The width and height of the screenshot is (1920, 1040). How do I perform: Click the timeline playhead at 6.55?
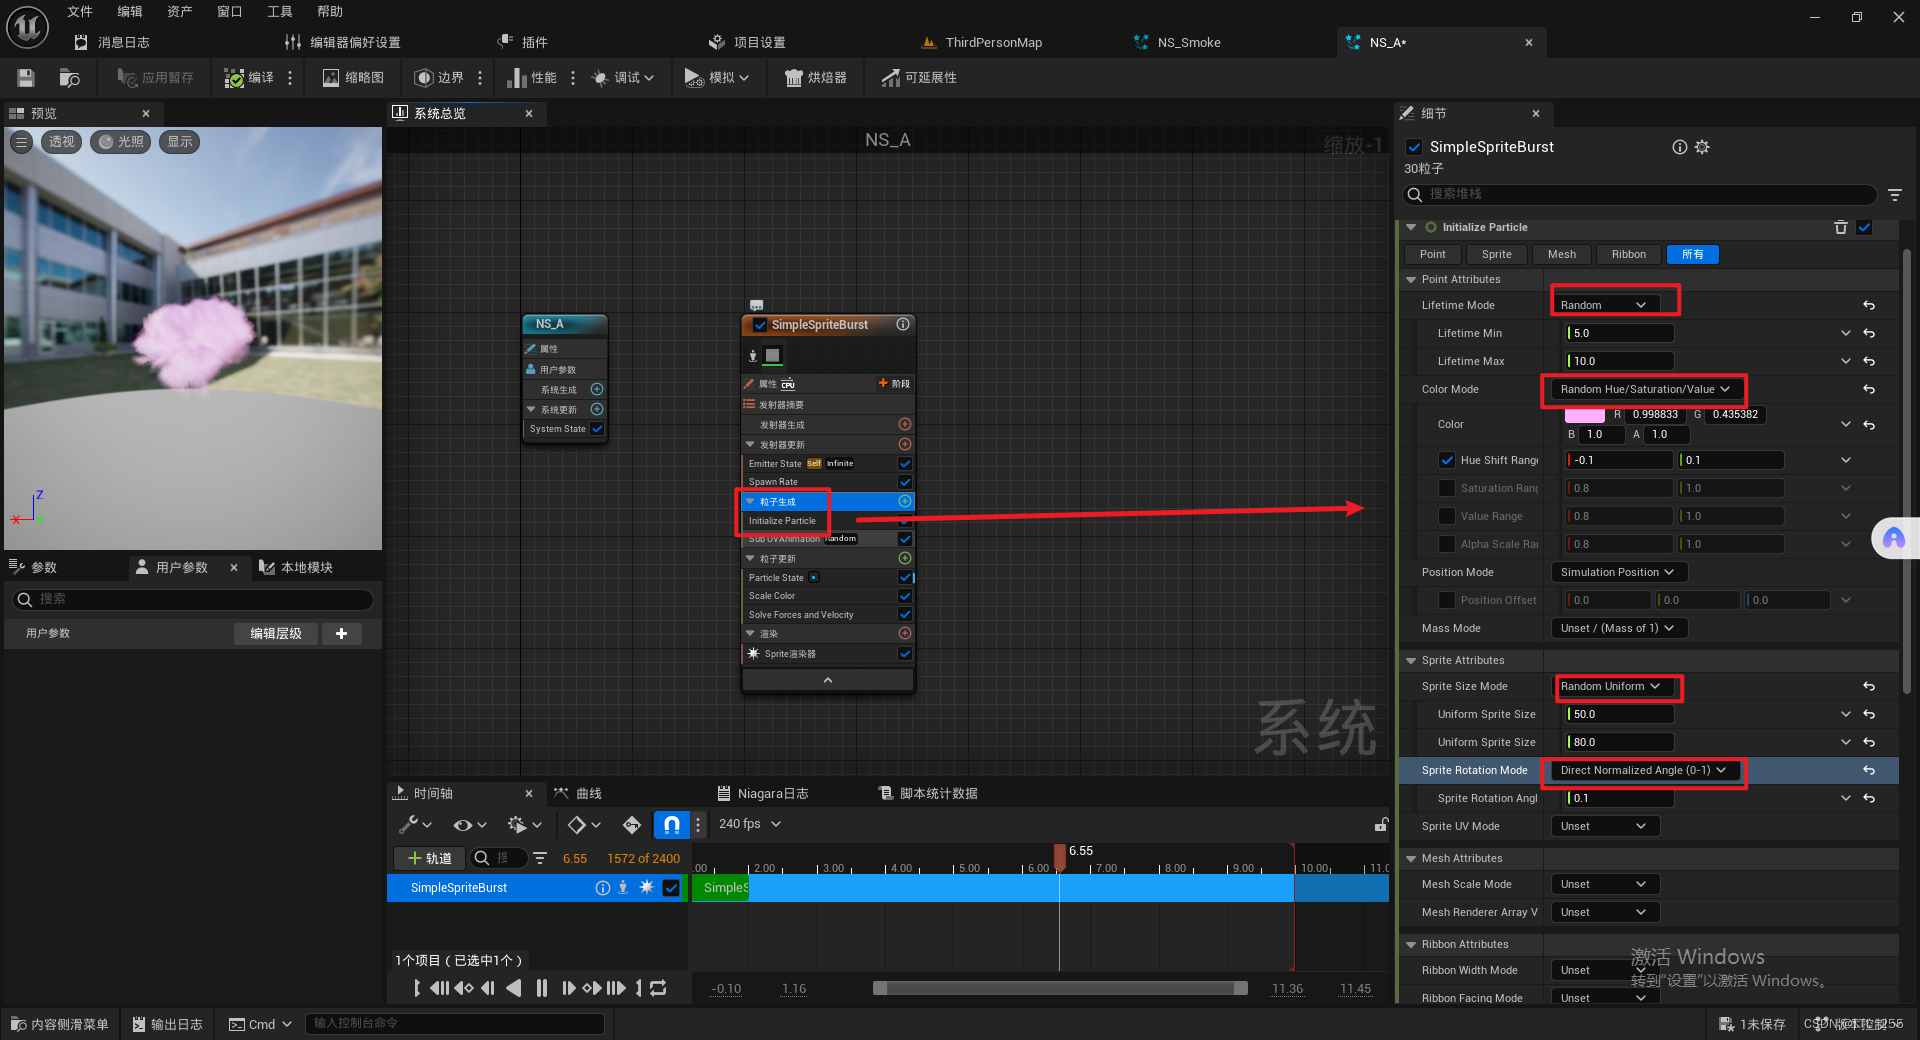click(x=1060, y=856)
